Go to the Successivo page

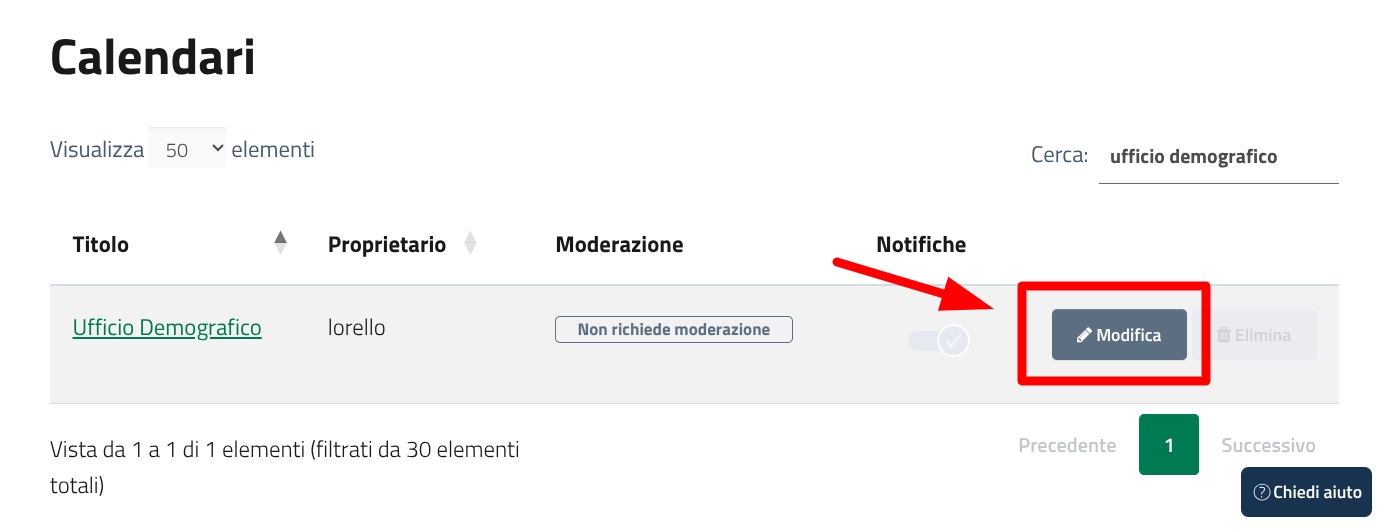coord(1268,445)
